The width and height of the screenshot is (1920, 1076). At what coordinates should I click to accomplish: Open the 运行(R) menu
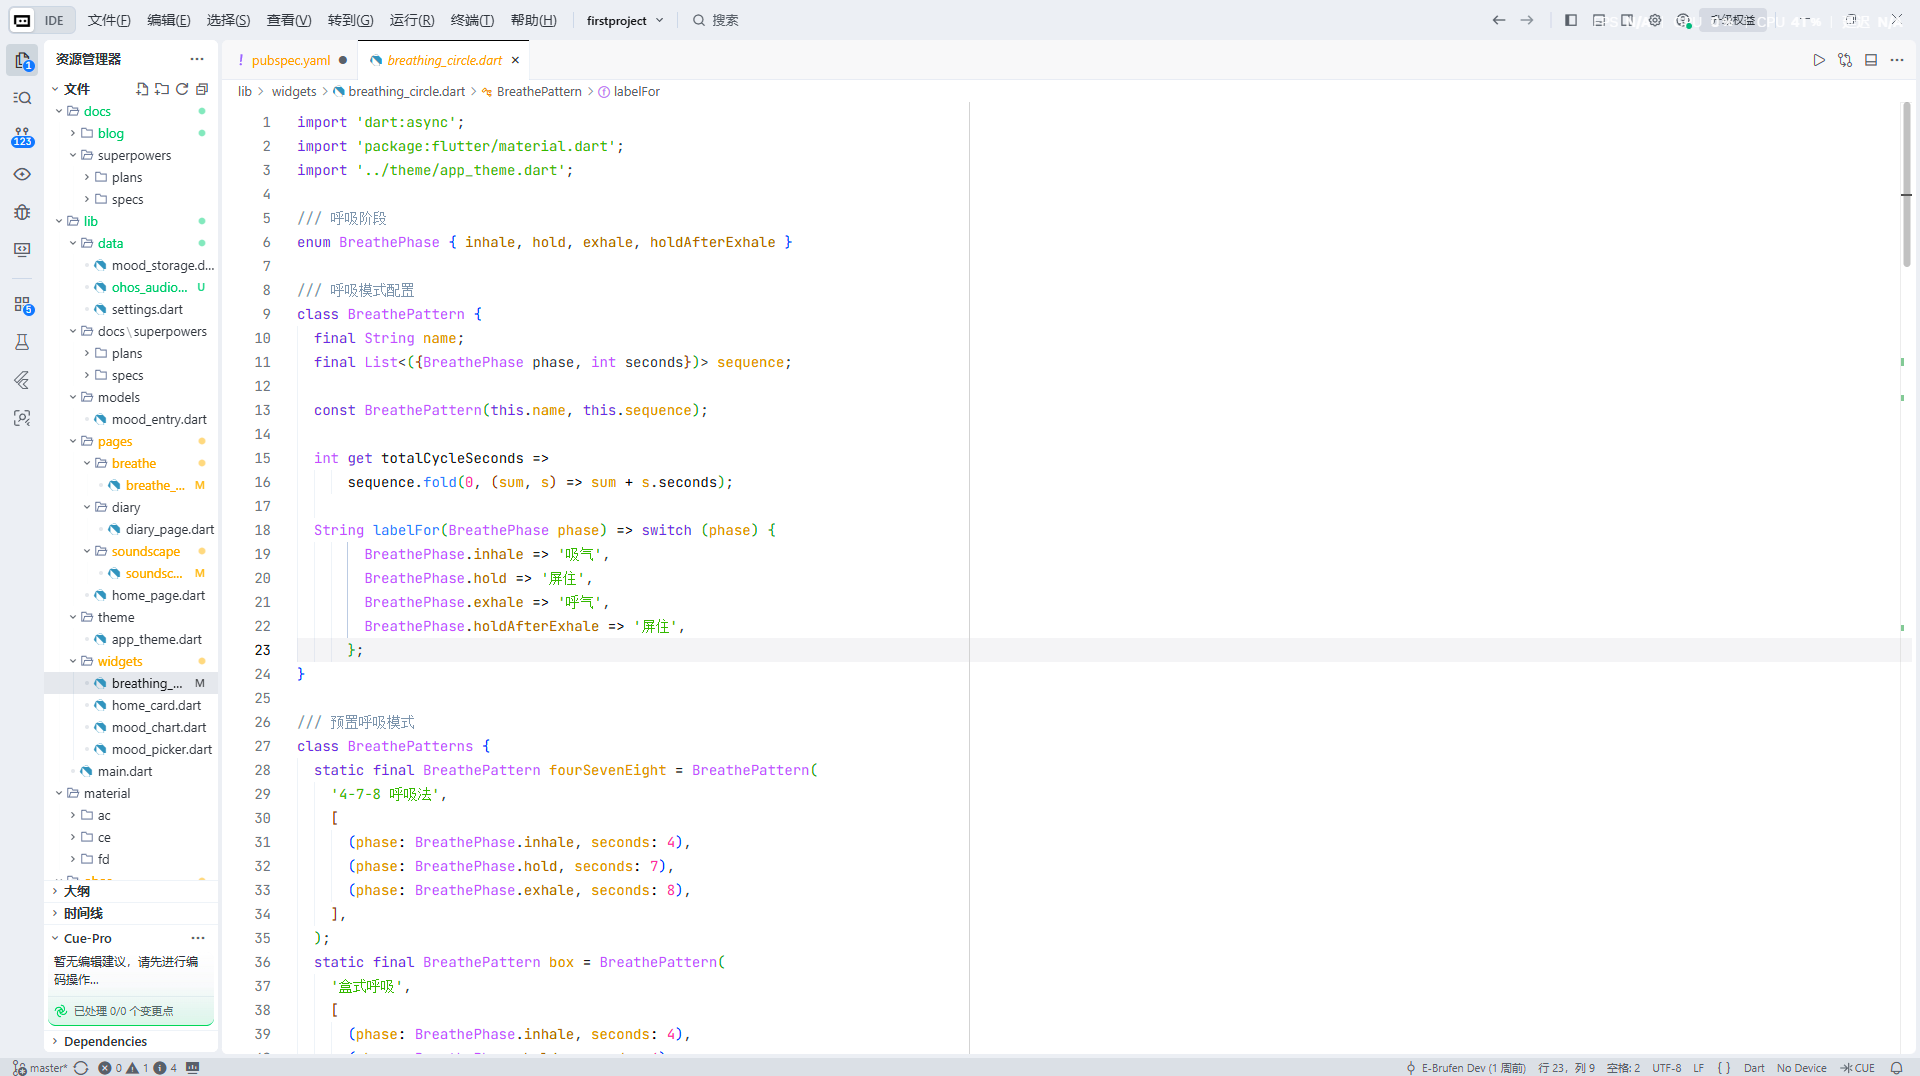(x=412, y=20)
